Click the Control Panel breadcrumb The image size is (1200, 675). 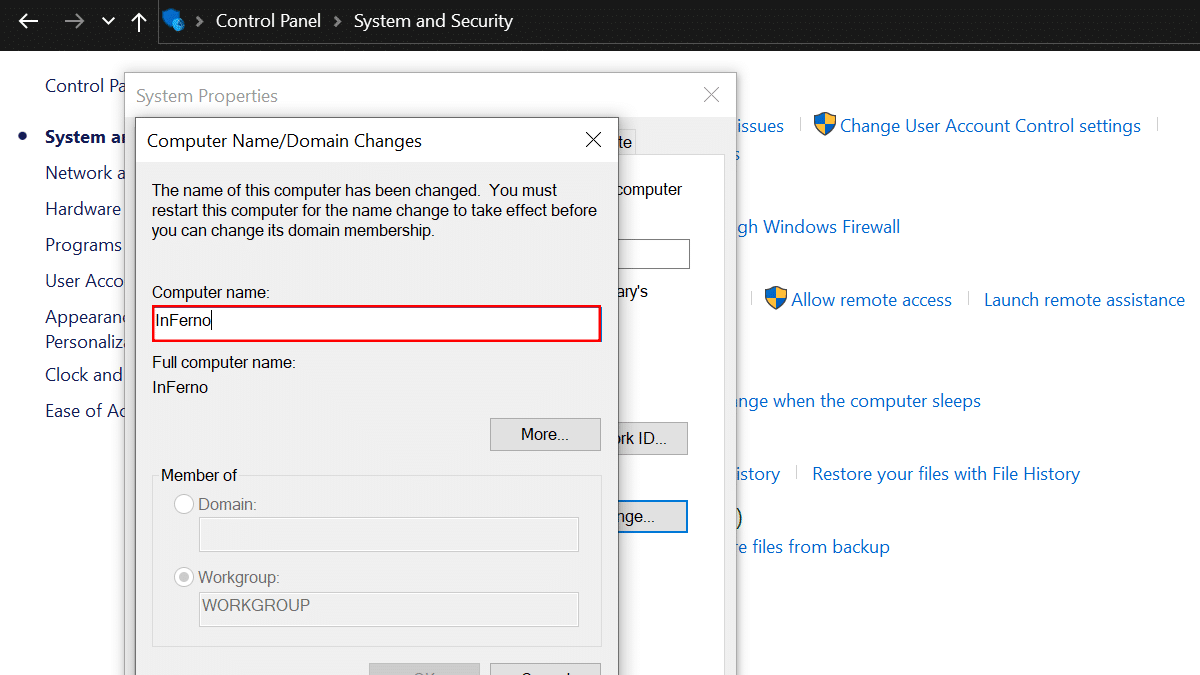click(x=268, y=21)
